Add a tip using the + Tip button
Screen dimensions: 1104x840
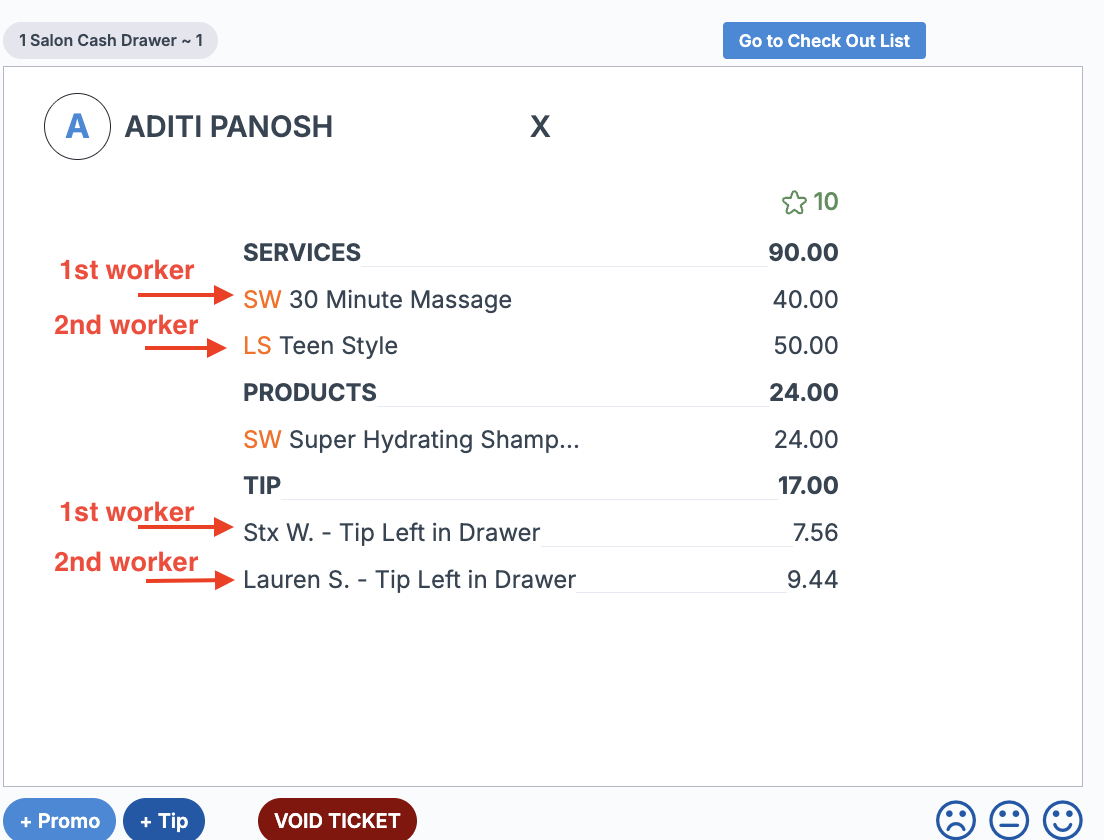[x=164, y=821]
